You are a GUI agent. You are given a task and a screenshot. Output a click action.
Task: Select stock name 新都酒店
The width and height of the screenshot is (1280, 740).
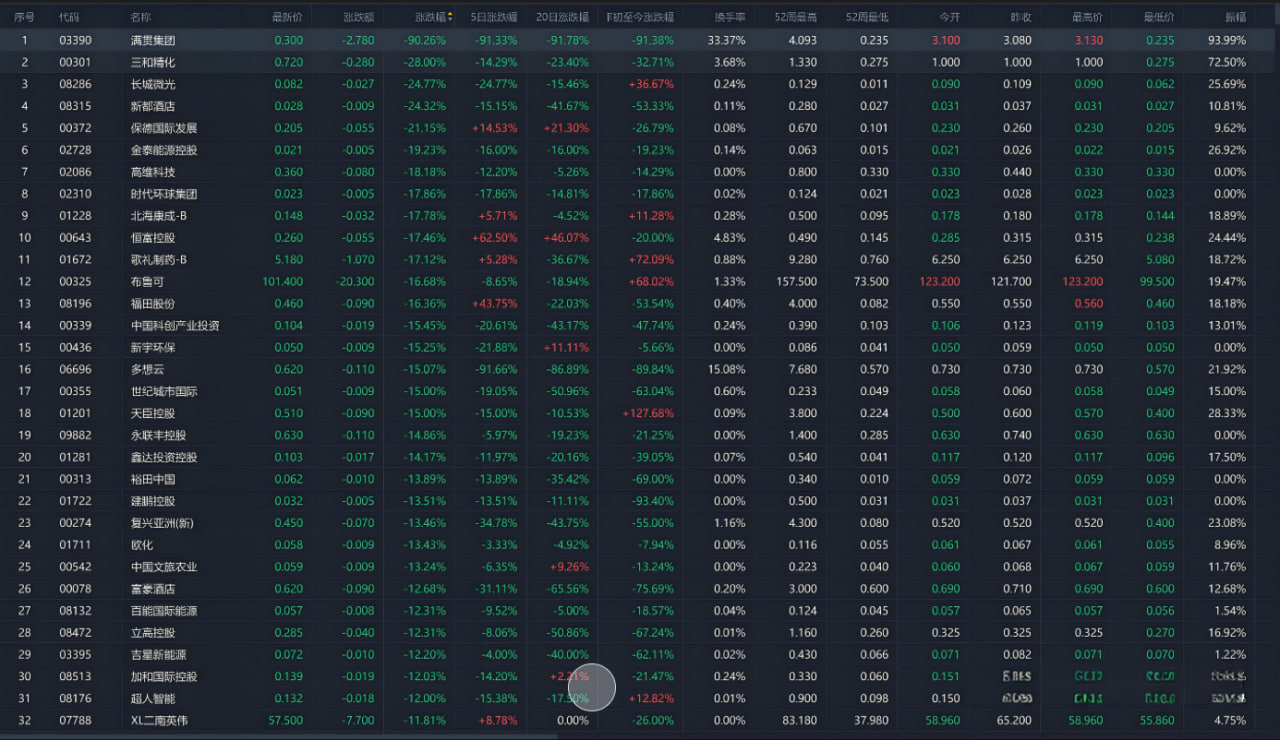pos(153,106)
